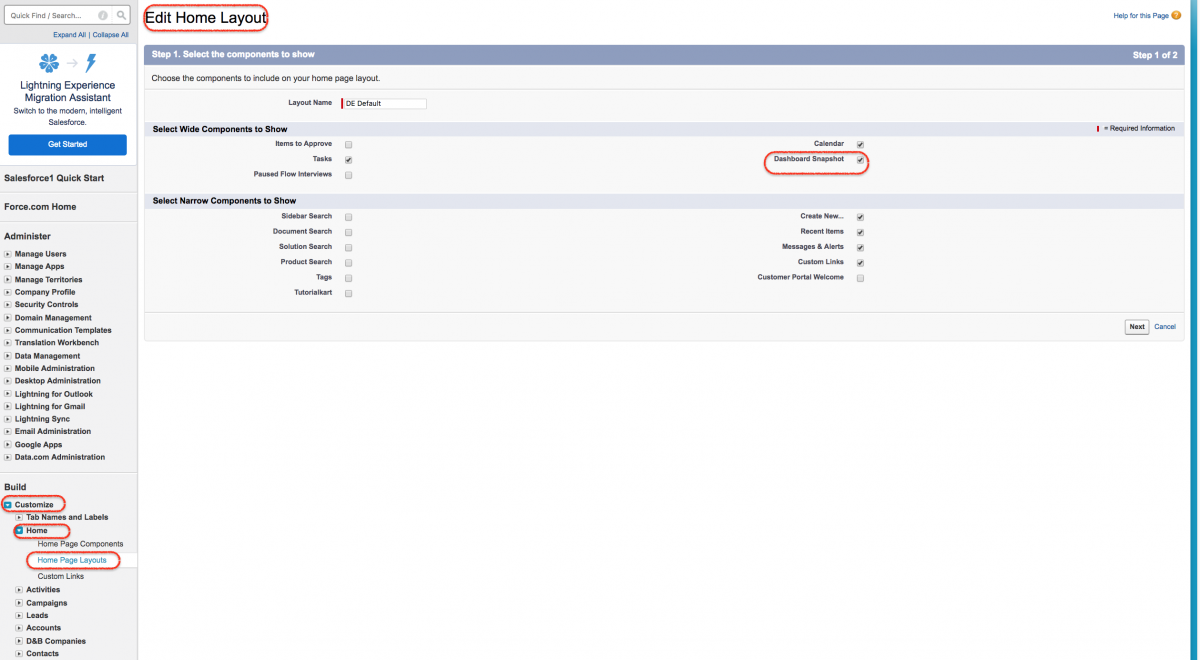
Task: Click the Lightning Experience migration icon
Action: [x=67, y=64]
